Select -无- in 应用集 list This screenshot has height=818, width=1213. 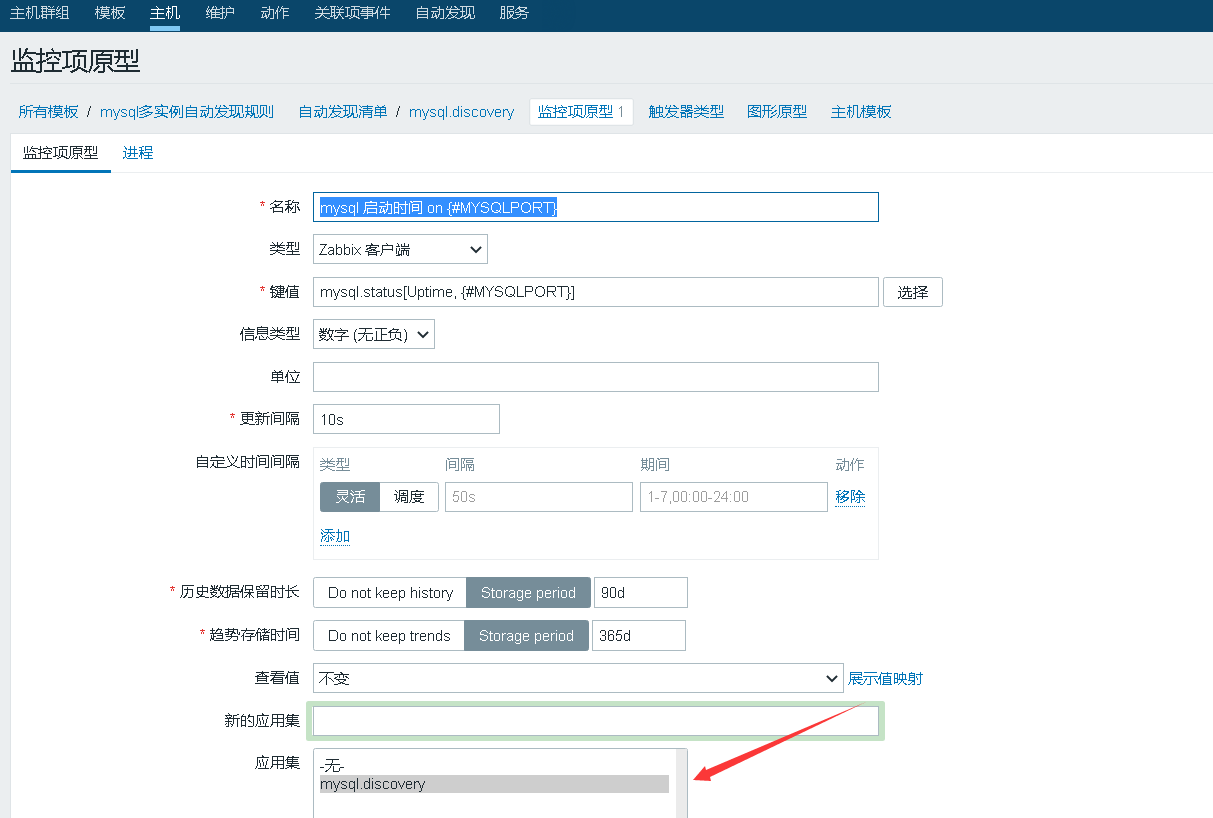tap(494, 766)
